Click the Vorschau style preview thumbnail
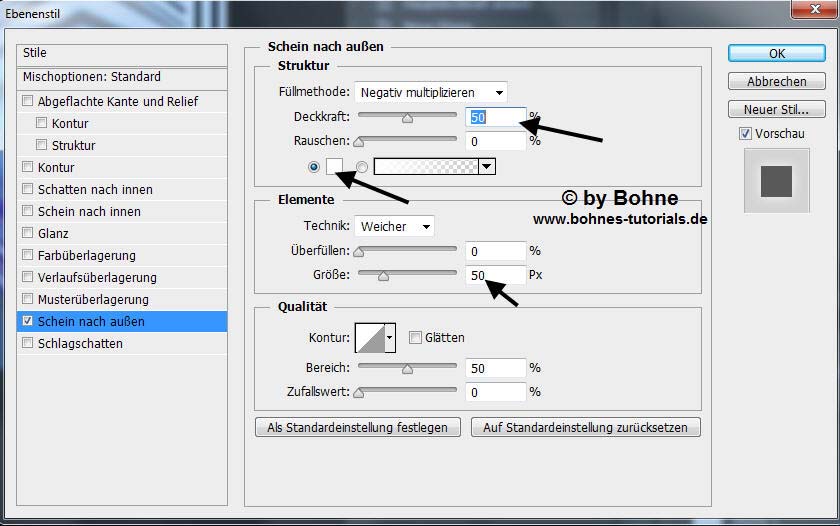 click(x=775, y=181)
